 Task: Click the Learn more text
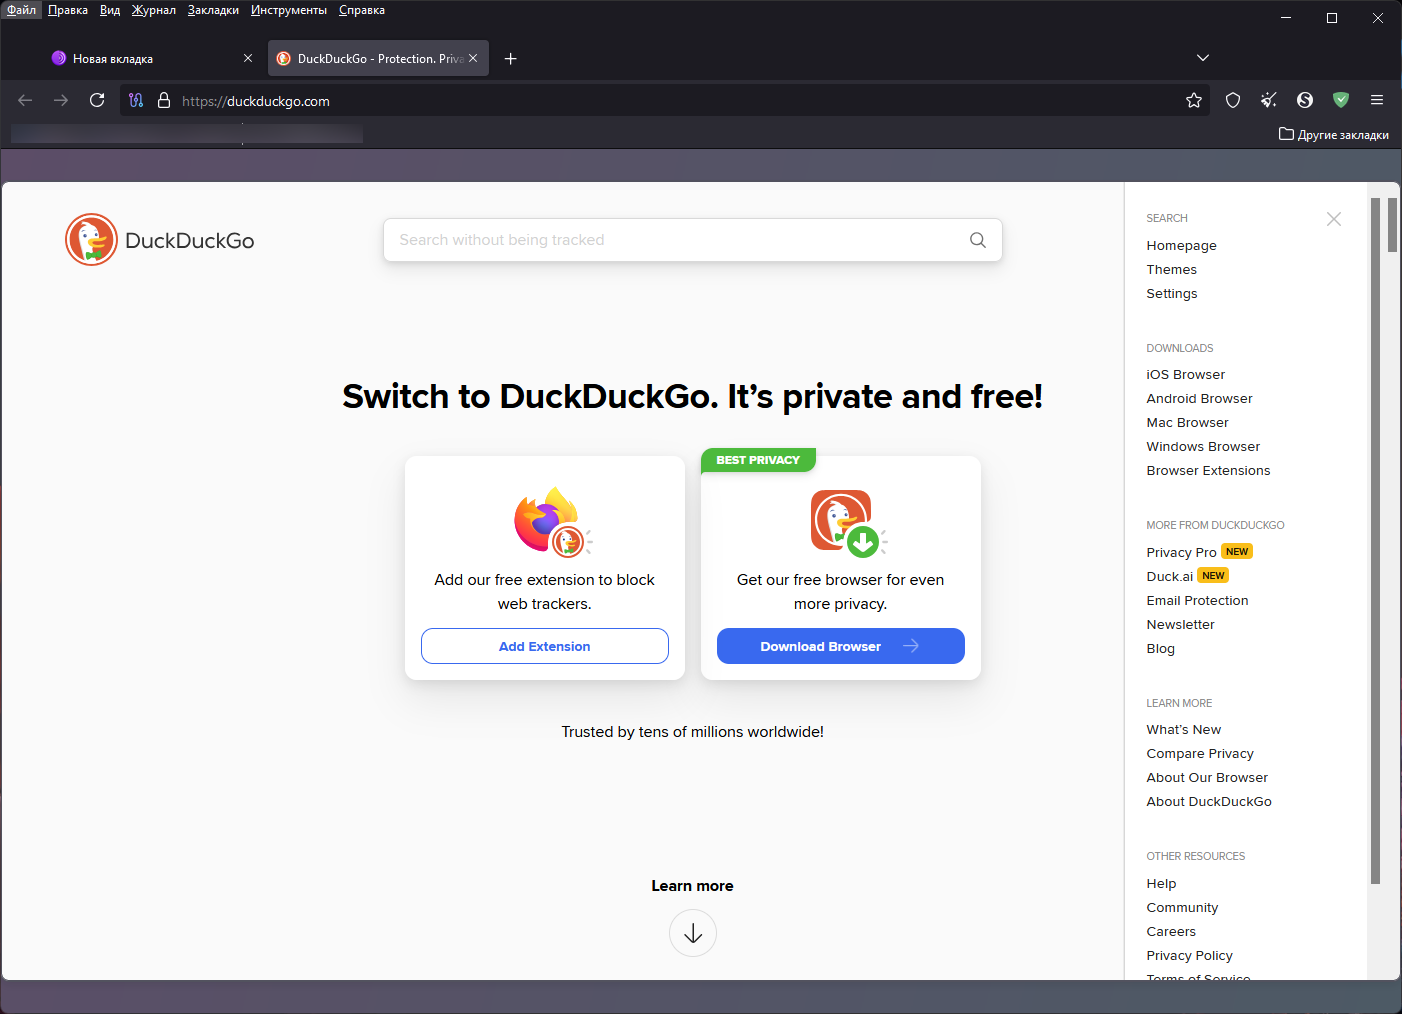click(x=693, y=886)
